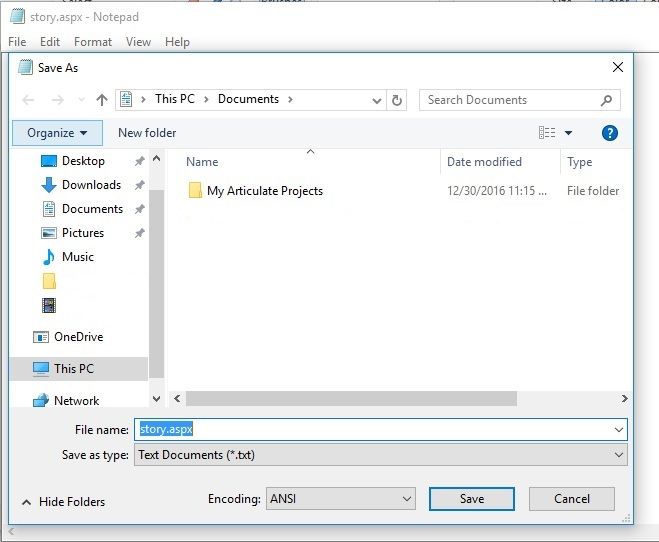Click the file list horizontal scrollbar thumb
Image resolution: width=659 pixels, height=542 pixels.
pos(351,399)
